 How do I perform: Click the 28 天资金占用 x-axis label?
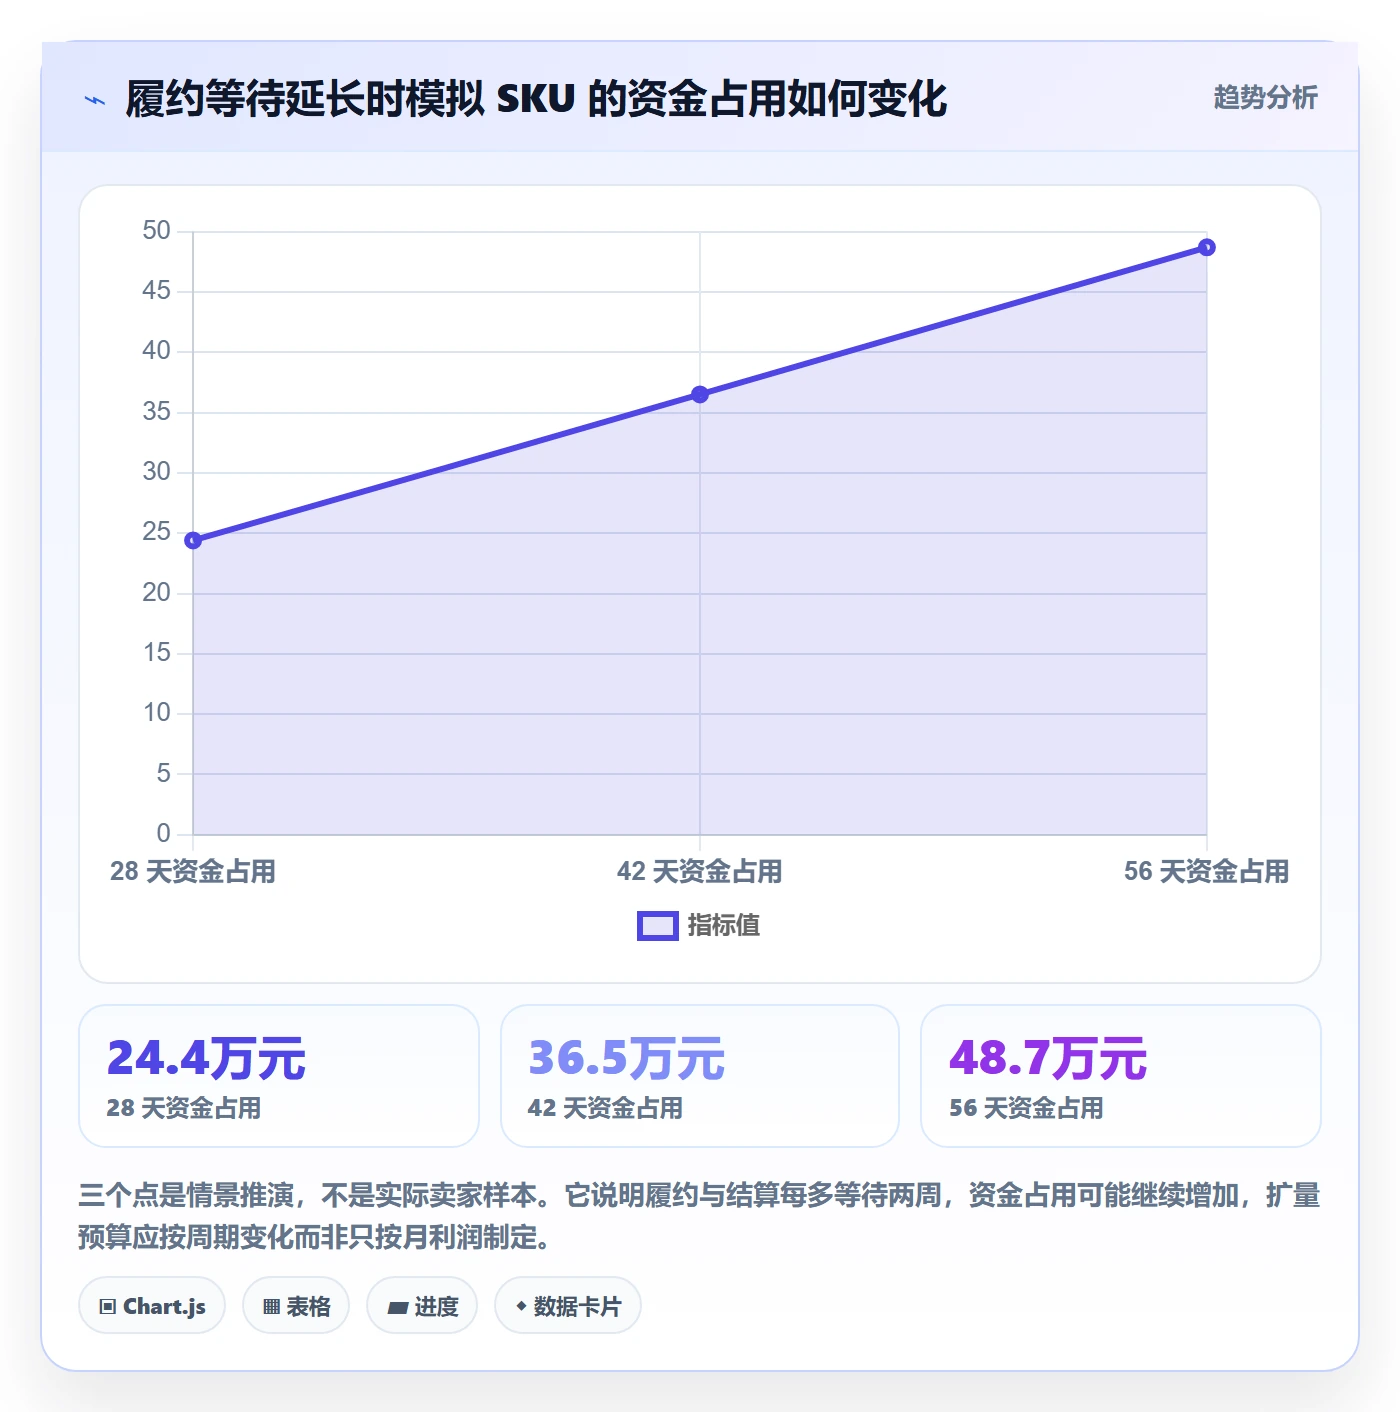coord(193,871)
